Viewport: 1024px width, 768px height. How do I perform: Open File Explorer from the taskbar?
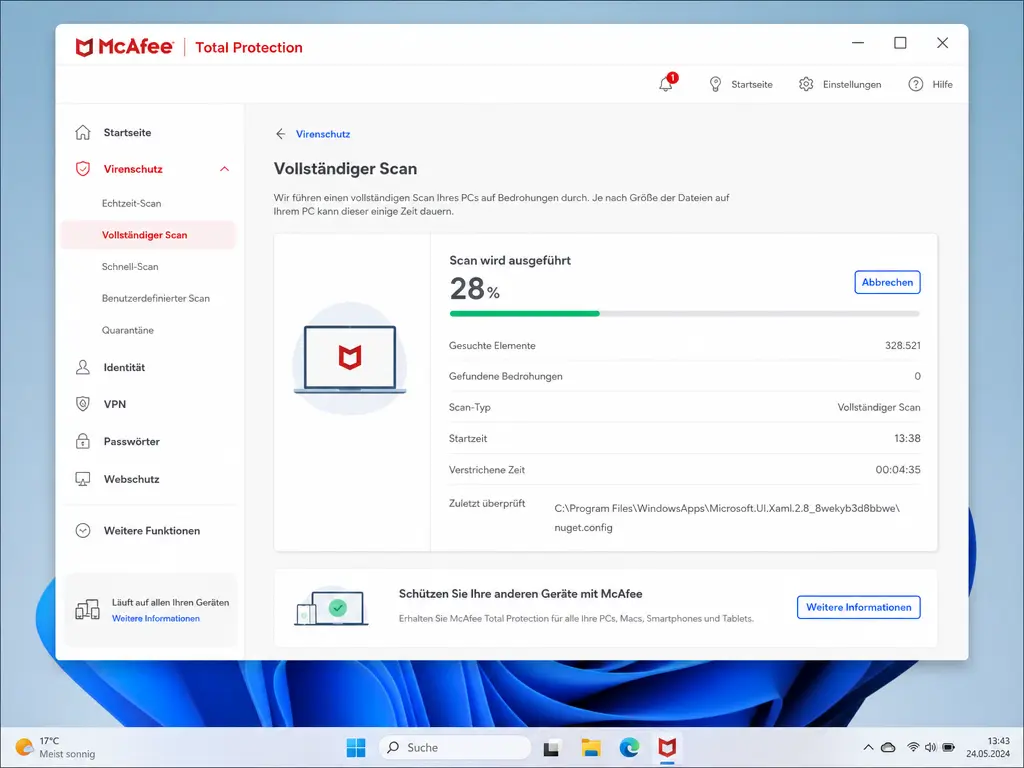(x=591, y=748)
